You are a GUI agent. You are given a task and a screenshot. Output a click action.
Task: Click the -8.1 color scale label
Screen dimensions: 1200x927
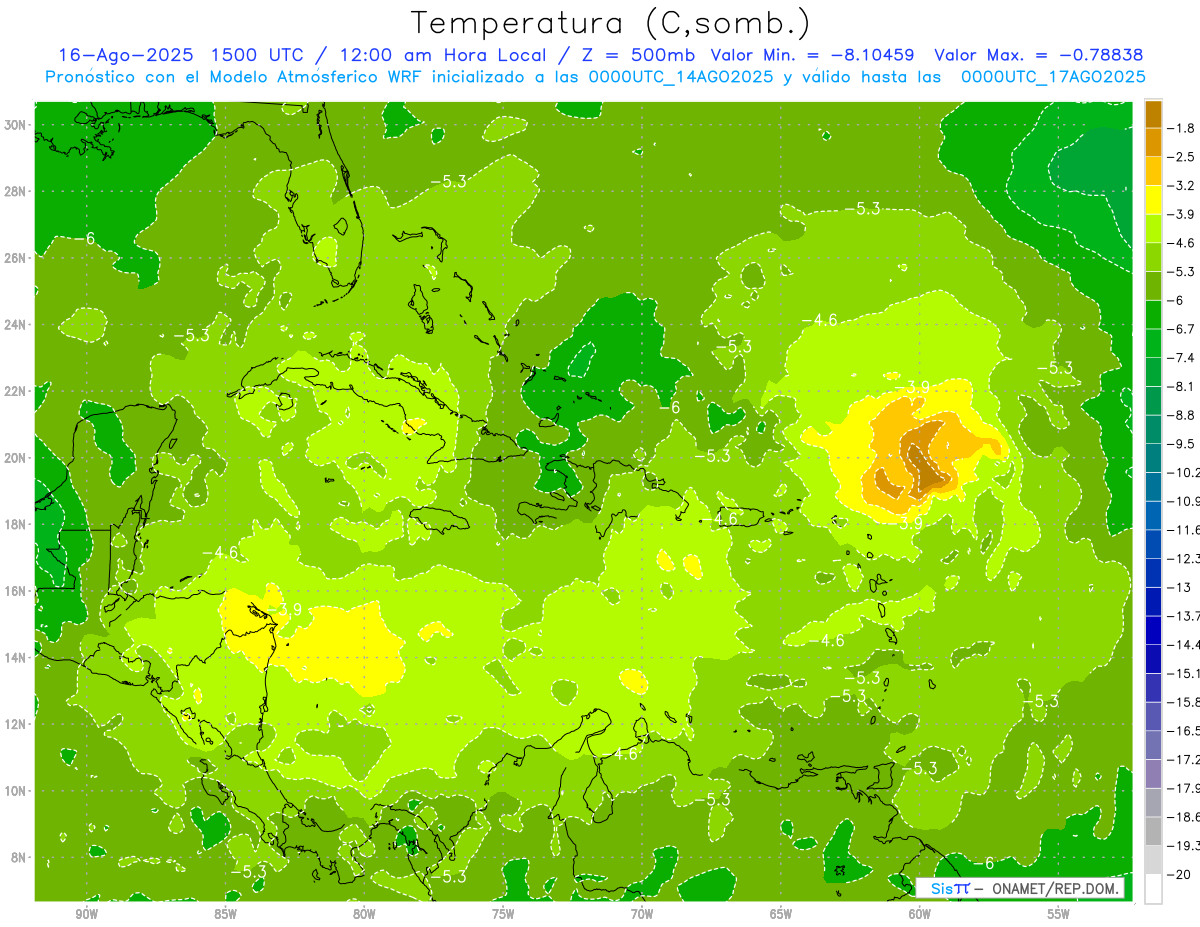tap(1181, 386)
